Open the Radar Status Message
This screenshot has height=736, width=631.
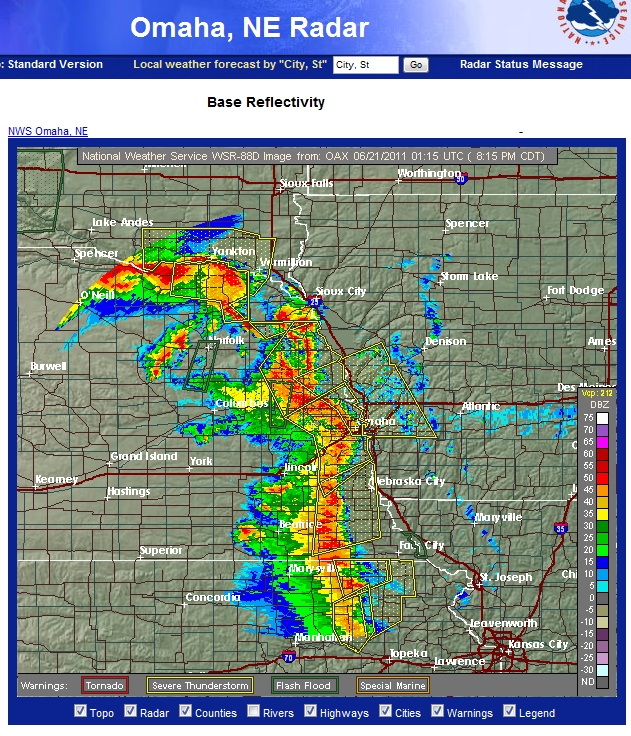click(520, 64)
